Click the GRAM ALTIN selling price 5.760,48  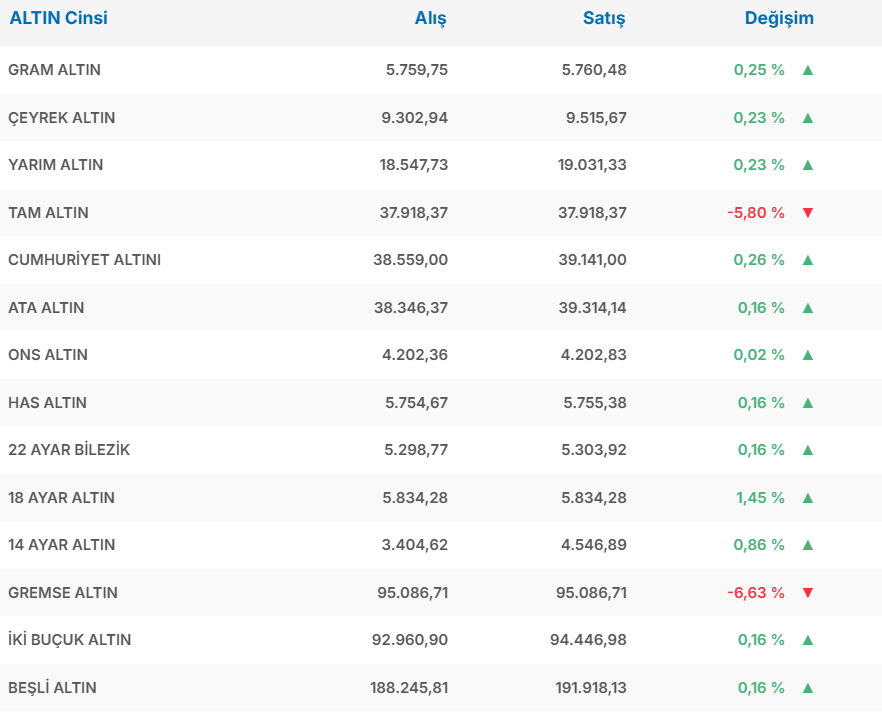(x=594, y=70)
